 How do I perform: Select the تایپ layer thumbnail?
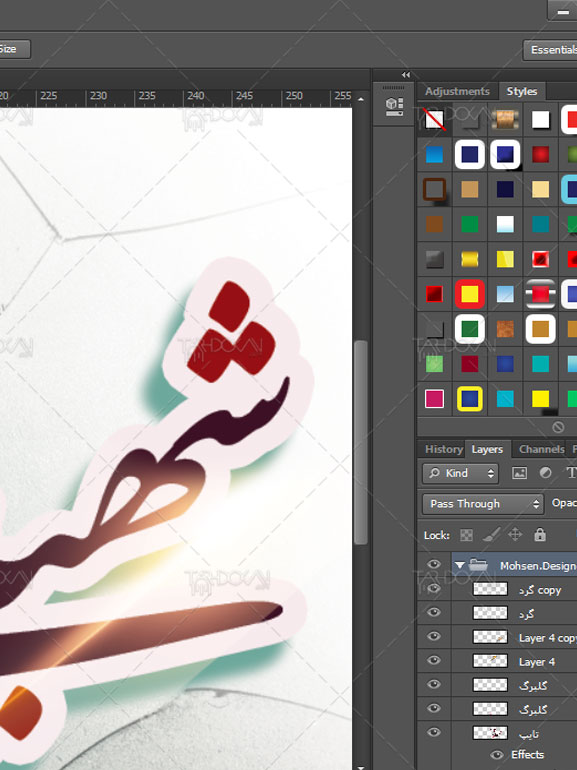490,733
